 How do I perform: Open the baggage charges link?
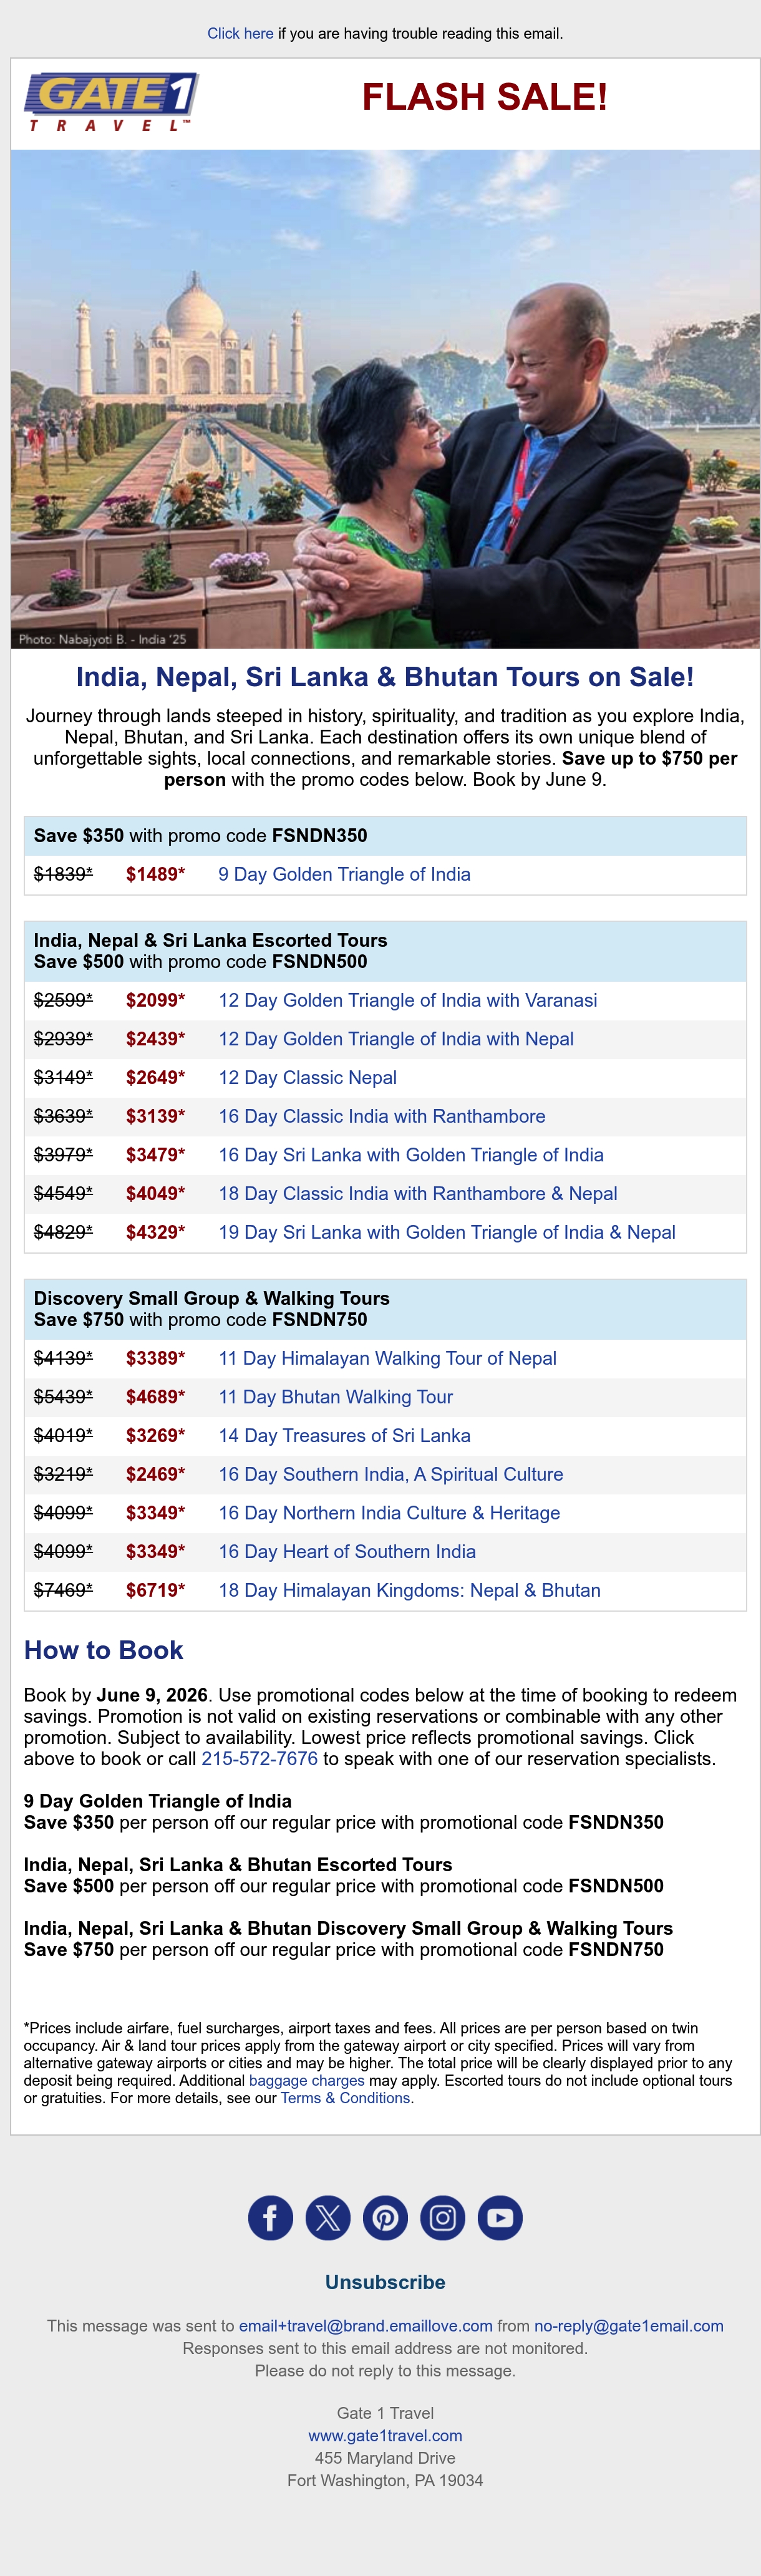click(x=306, y=2080)
